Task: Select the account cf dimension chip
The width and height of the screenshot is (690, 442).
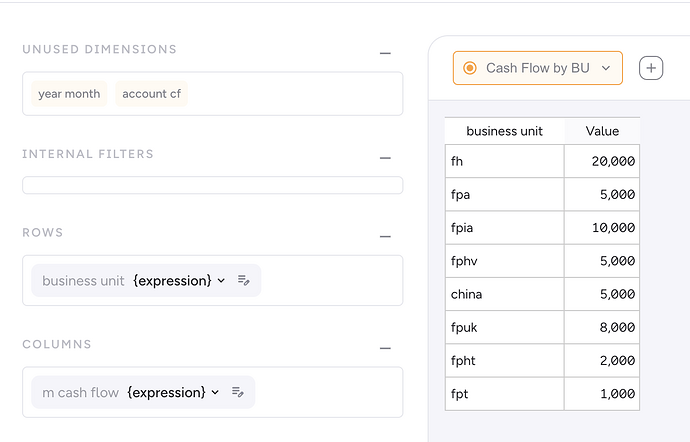Action: (151, 94)
